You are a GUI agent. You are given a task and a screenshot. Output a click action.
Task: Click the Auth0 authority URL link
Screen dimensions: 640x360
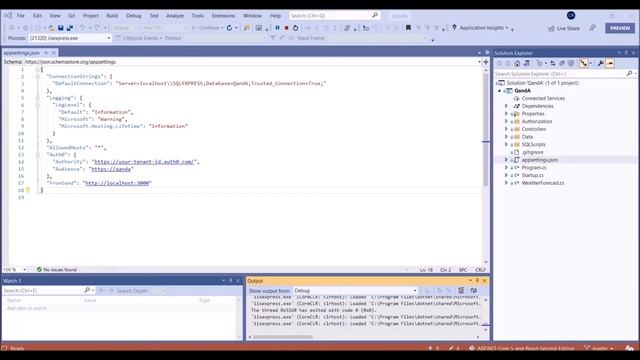[145, 162]
